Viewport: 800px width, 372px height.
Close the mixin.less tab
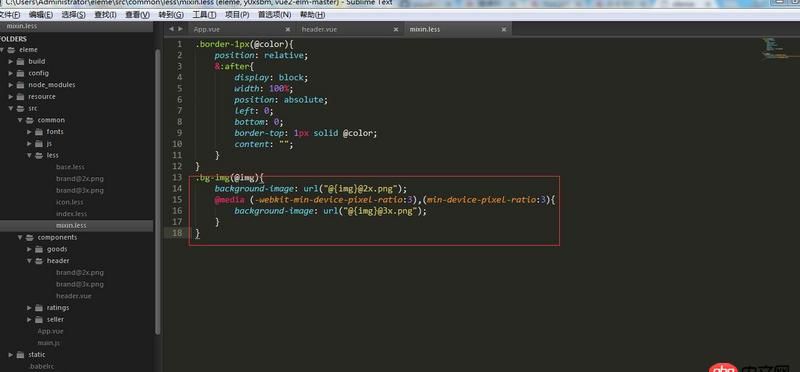(504, 30)
